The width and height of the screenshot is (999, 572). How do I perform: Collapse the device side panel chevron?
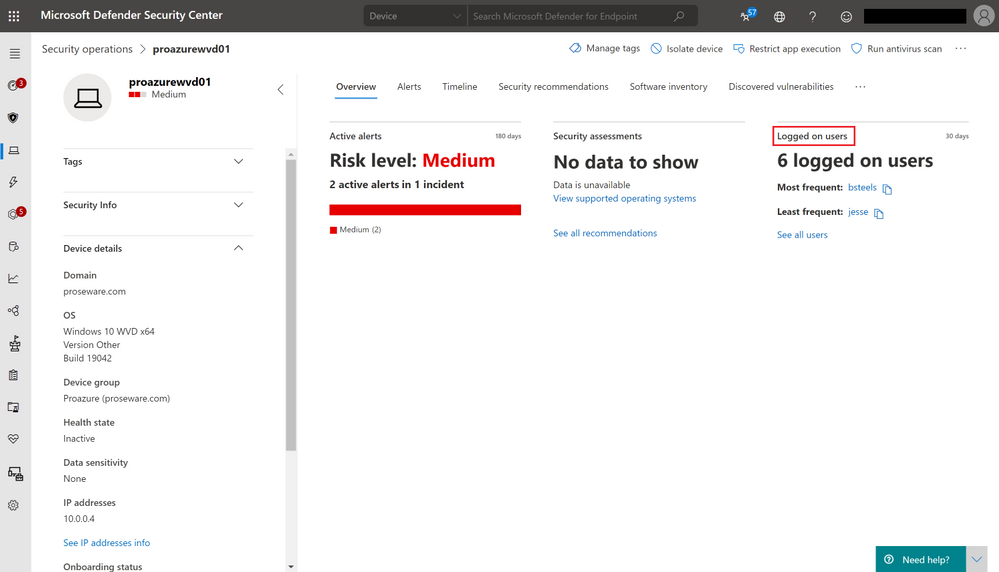point(280,90)
